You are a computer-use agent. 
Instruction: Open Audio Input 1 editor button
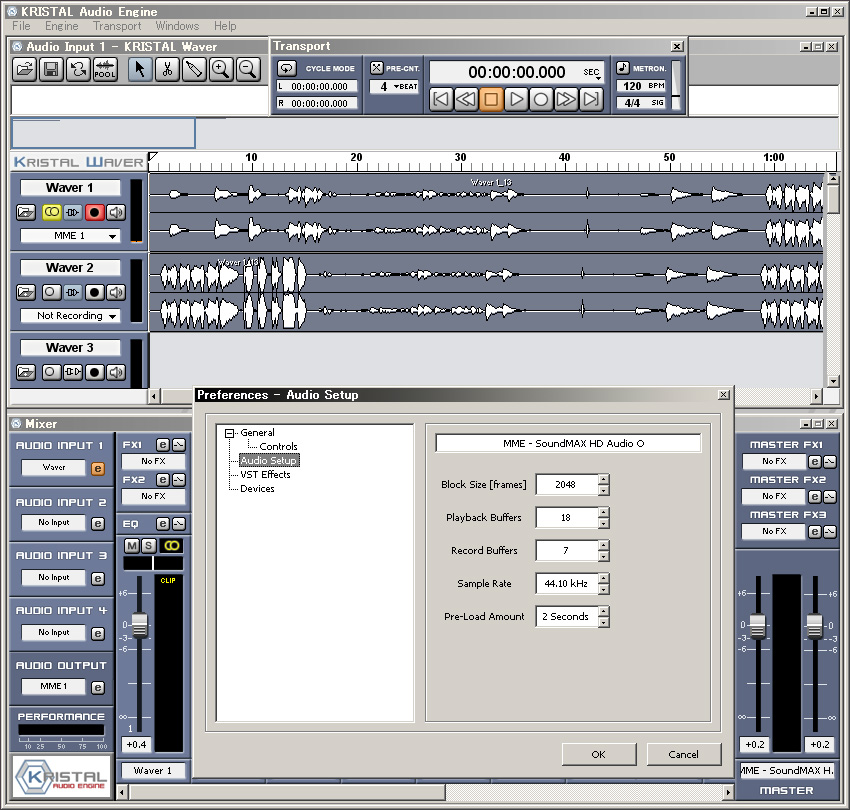pyautogui.click(x=98, y=468)
